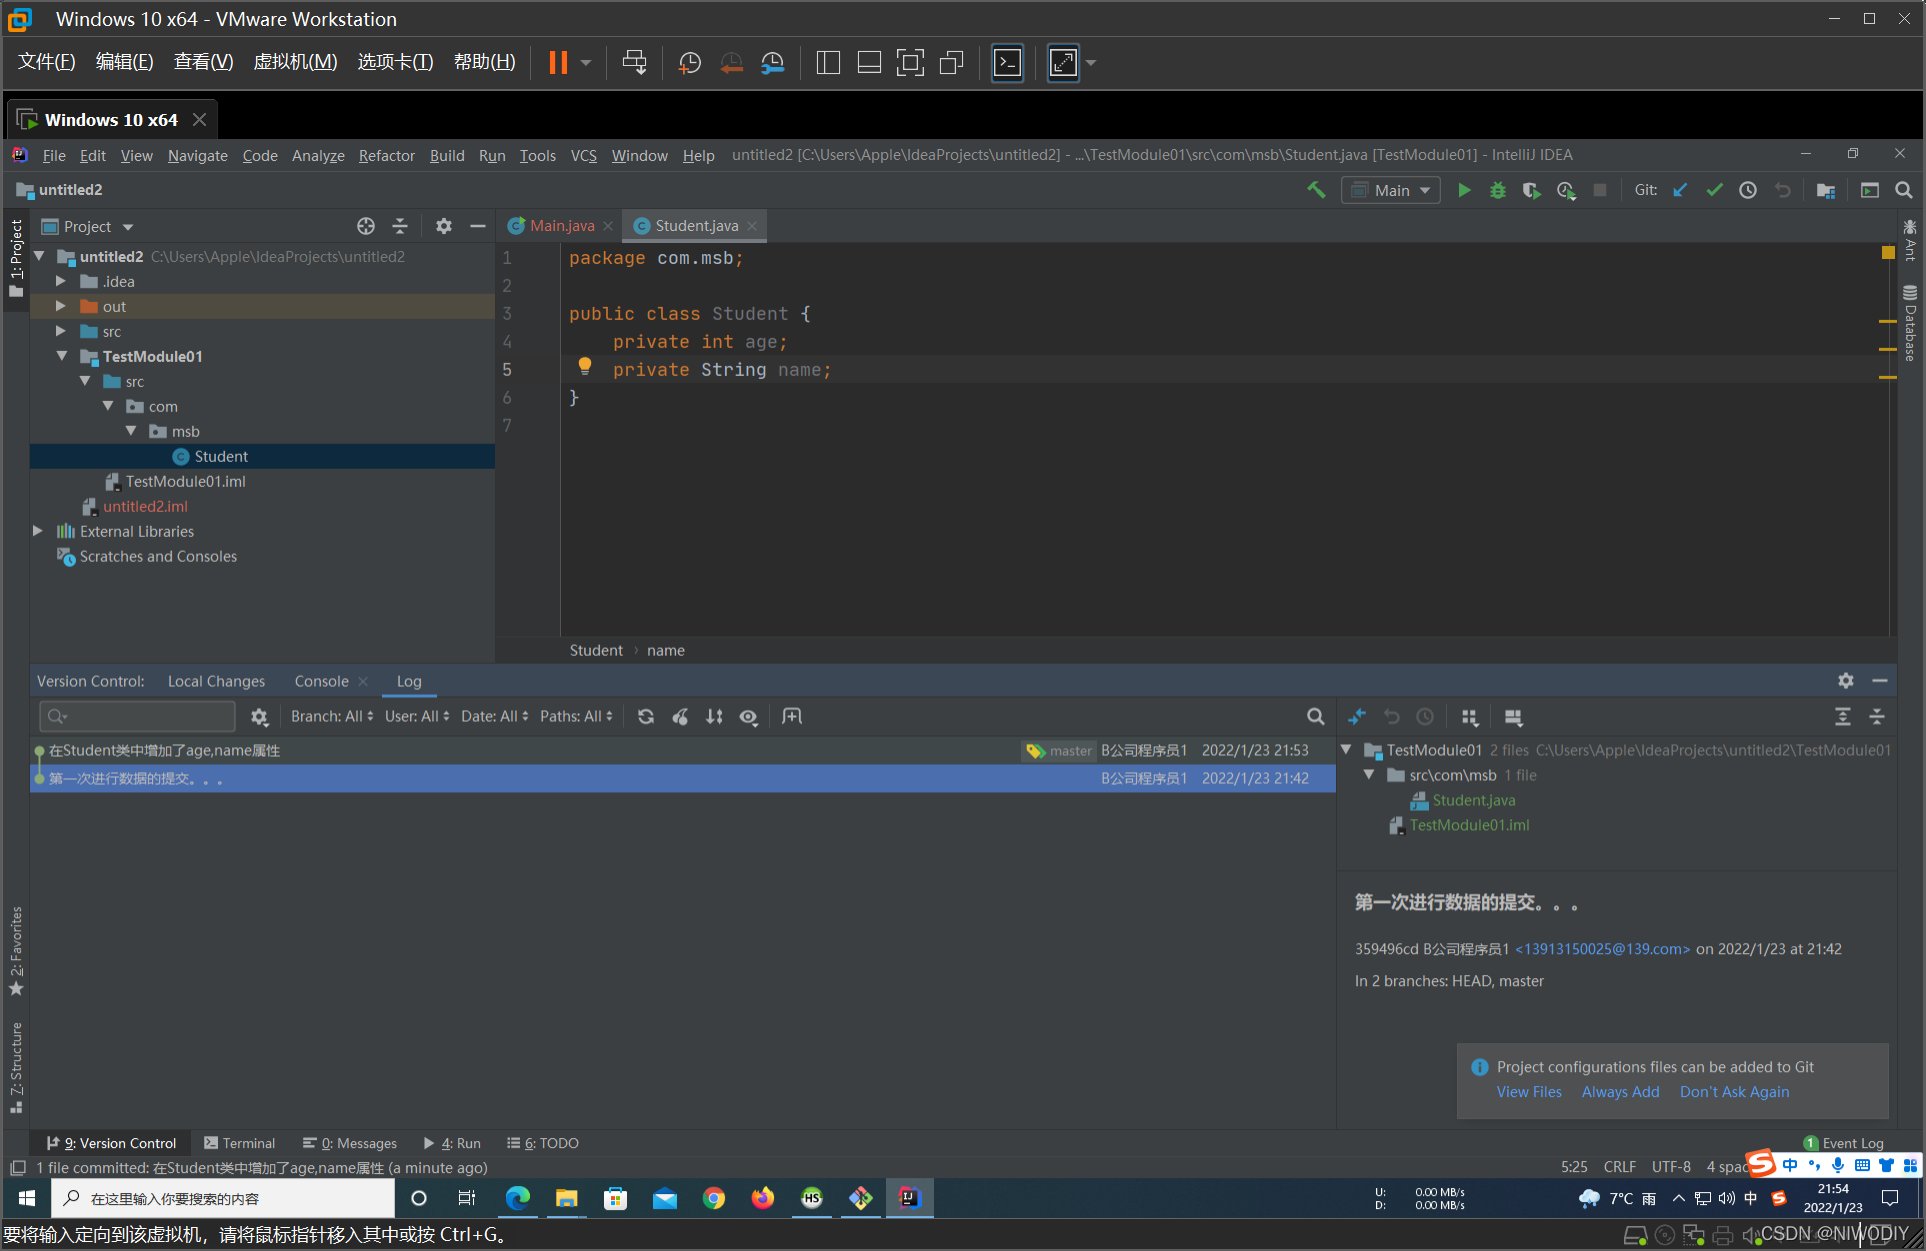Open Project Structure icon in toolbar
Viewport: 1926px width, 1251px height.
[x=1826, y=190]
